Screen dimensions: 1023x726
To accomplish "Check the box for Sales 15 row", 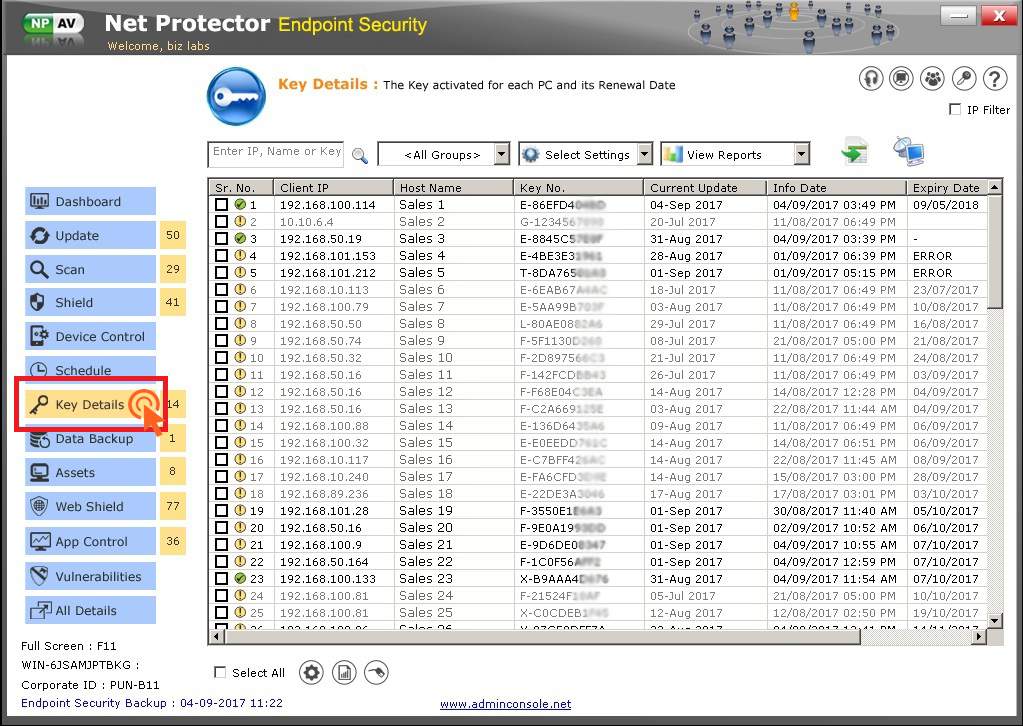I will click(x=222, y=442).
